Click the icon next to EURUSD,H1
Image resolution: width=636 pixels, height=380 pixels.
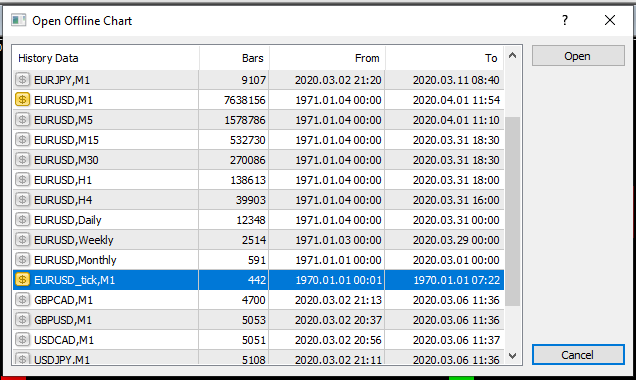[x=22, y=179]
